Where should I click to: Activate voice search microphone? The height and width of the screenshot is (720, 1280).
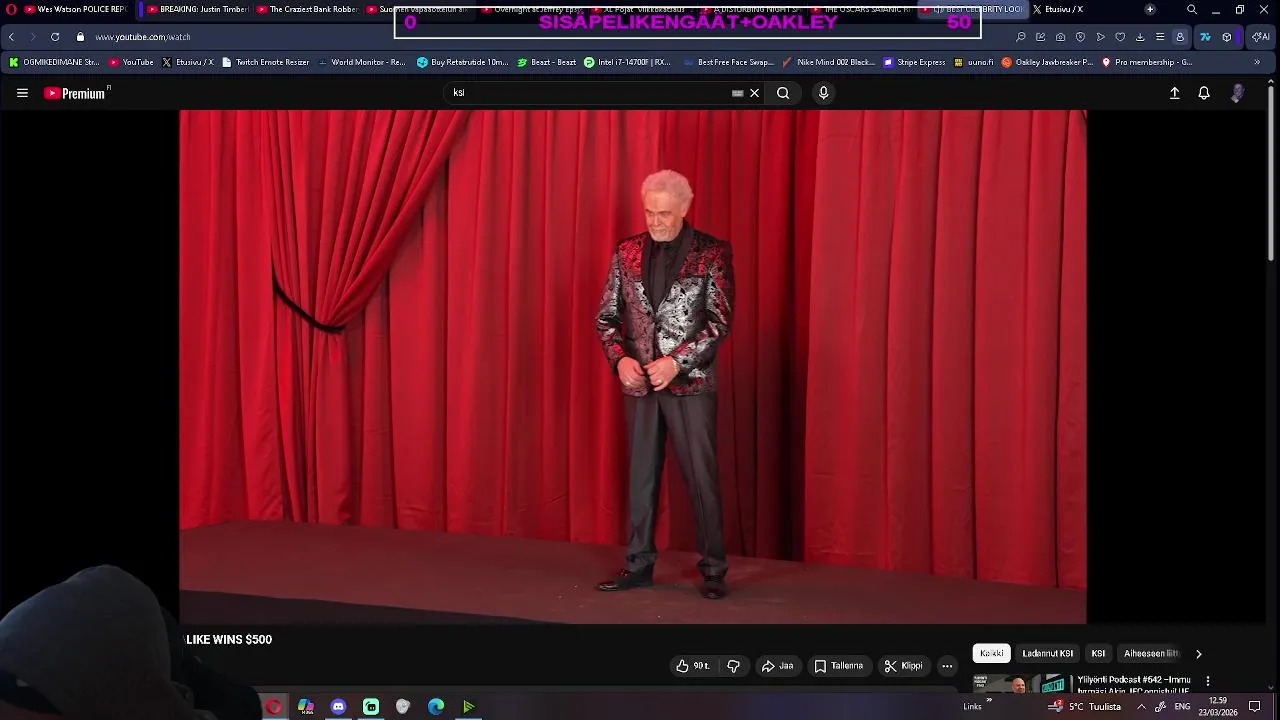[x=823, y=93]
